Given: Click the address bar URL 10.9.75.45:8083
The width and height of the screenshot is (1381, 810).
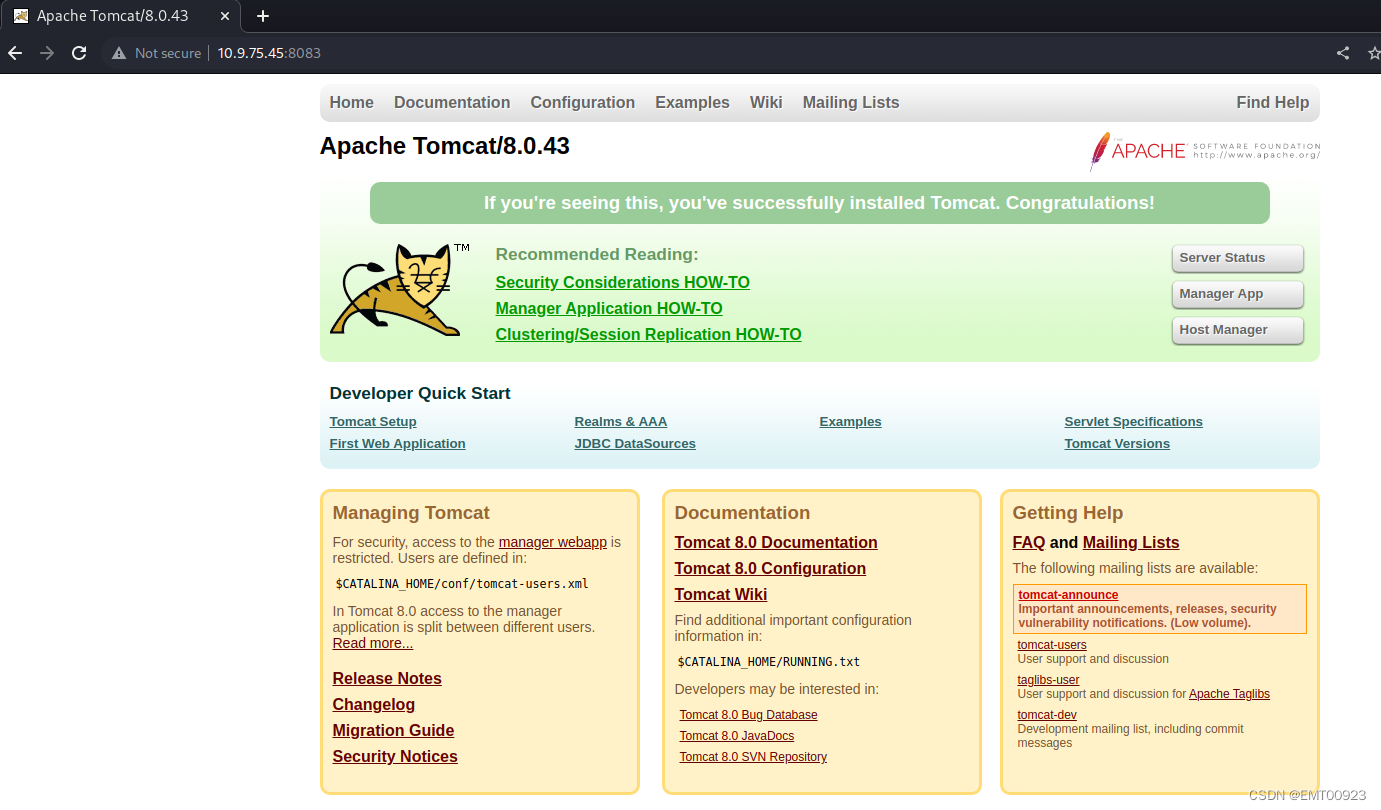Looking at the screenshot, I should click(x=269, y=53).
